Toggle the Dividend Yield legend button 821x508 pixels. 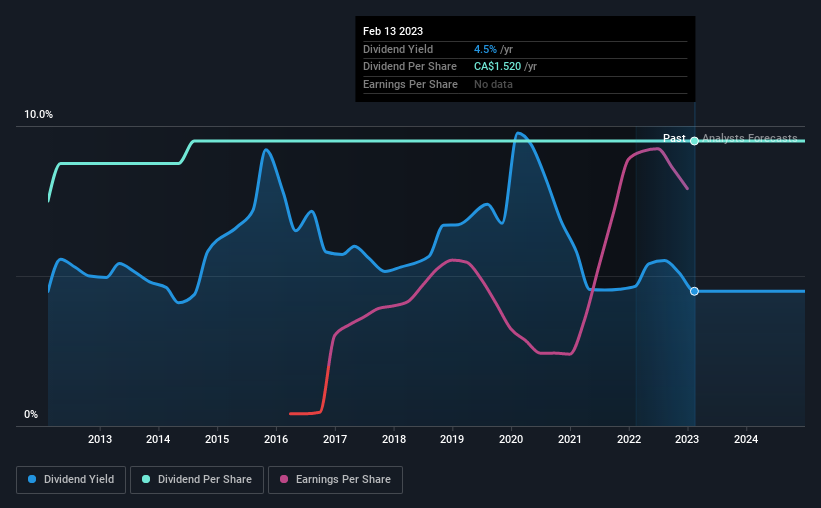coord(71,480)
